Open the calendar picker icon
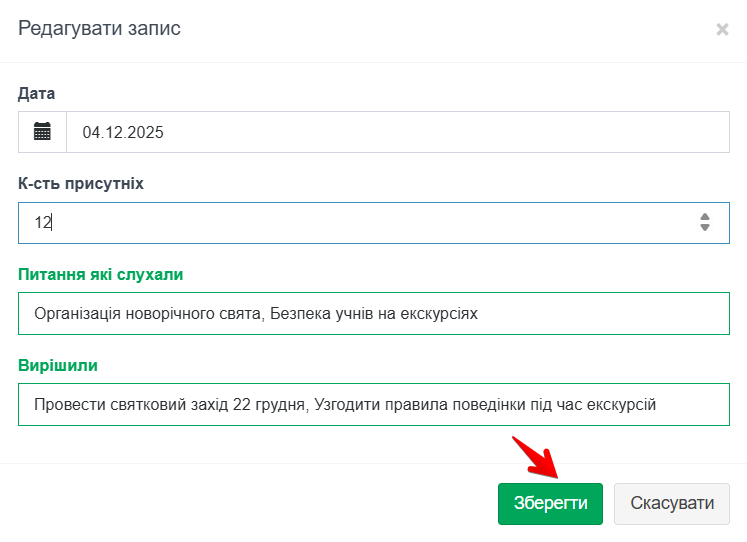Image resolution: width=747 pixels, height=542 pixels. [42, 132]
